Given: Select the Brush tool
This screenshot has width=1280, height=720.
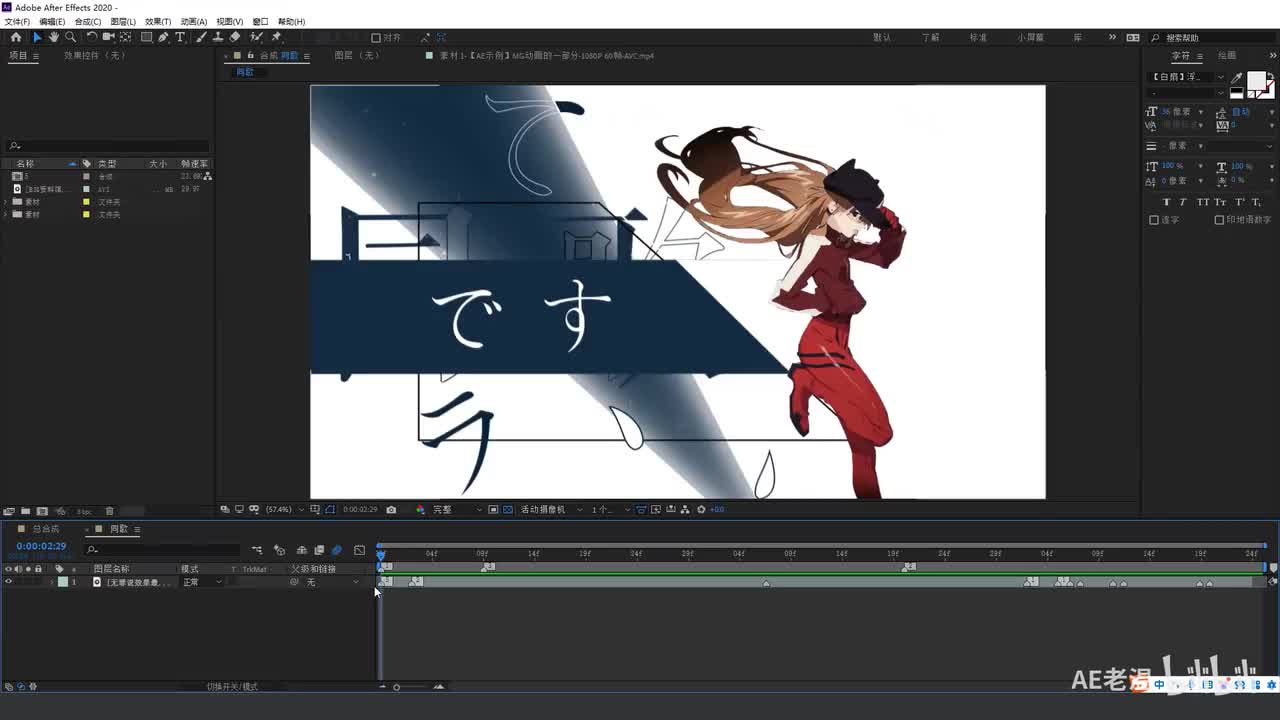Looking at the screenshot, I should (201, 37).
